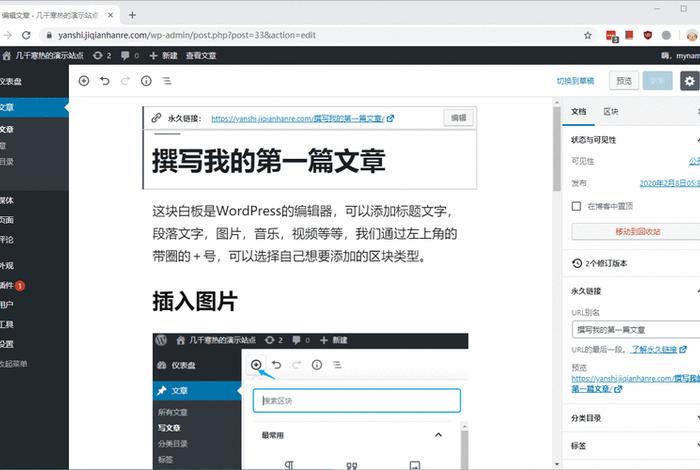Bookmark page with star icon
The width and height of the screenshot is (700, 470).
(588, 35)
